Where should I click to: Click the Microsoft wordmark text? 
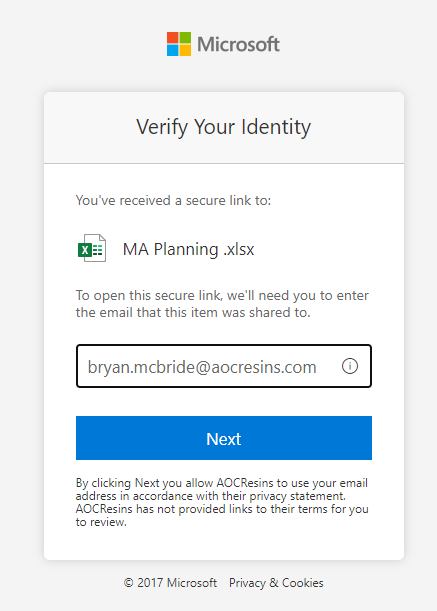coord(238,44)
